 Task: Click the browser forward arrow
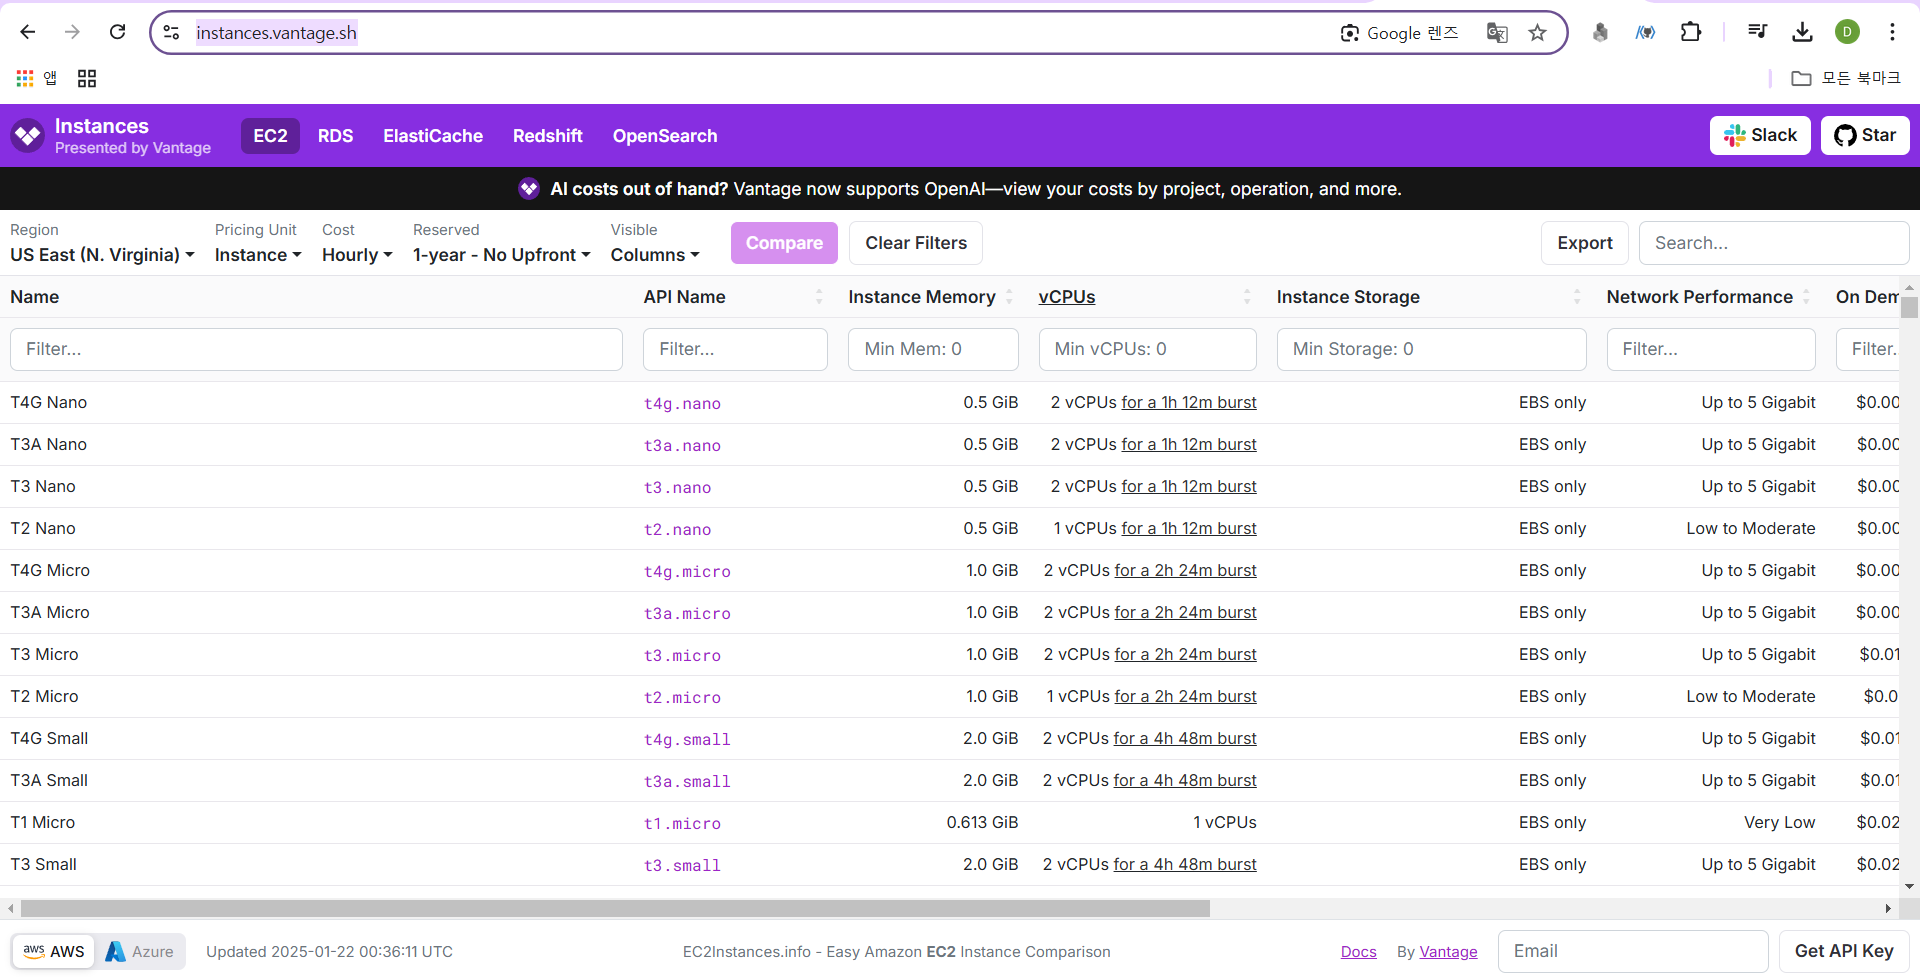pos(72,32)
